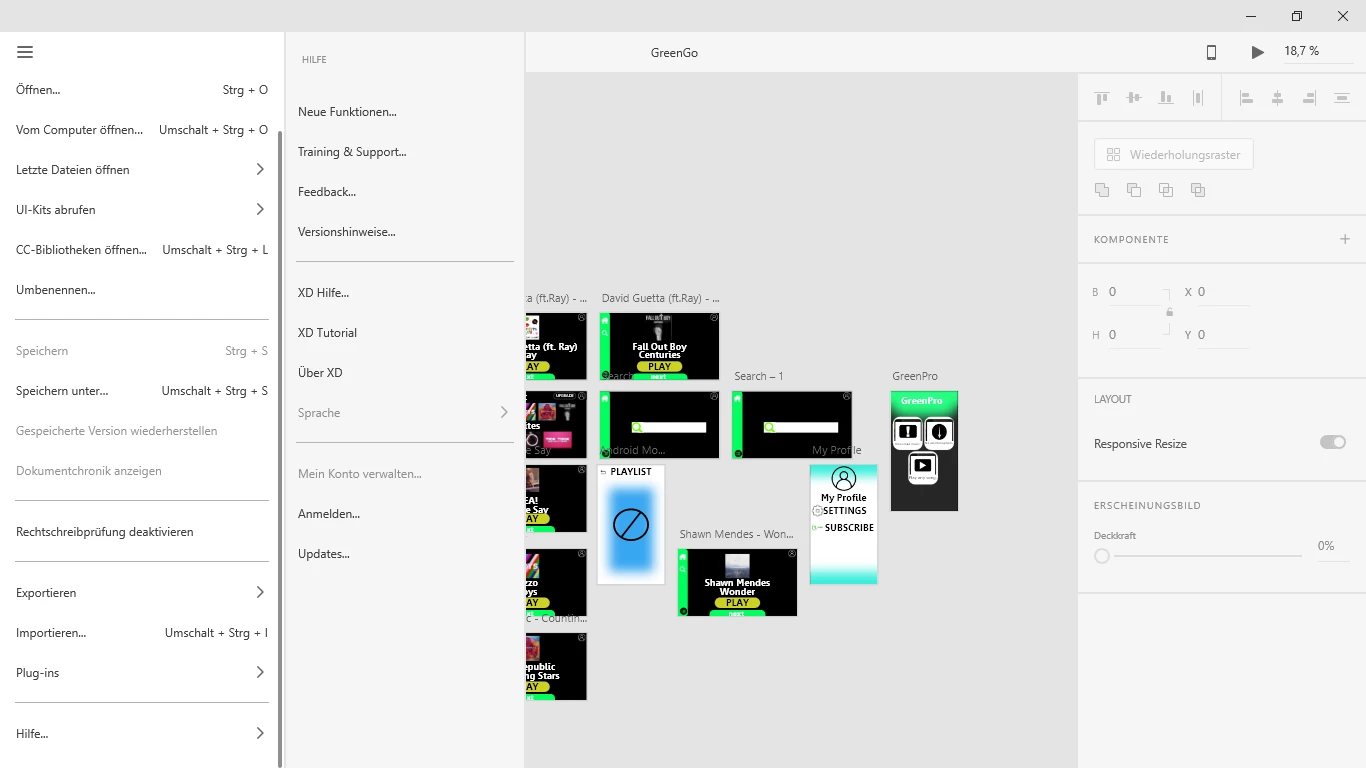
Task: Expand UI-Kits abrufen submenu
Action: click(x=142, y=210)
